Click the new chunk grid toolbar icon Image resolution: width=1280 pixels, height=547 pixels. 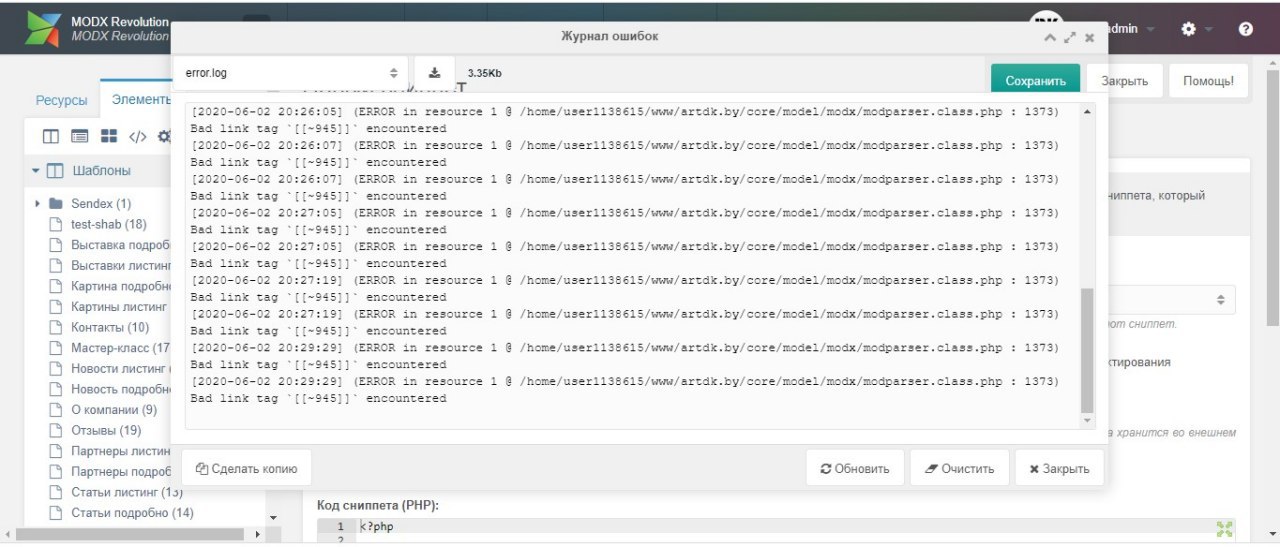pos(109,136)
